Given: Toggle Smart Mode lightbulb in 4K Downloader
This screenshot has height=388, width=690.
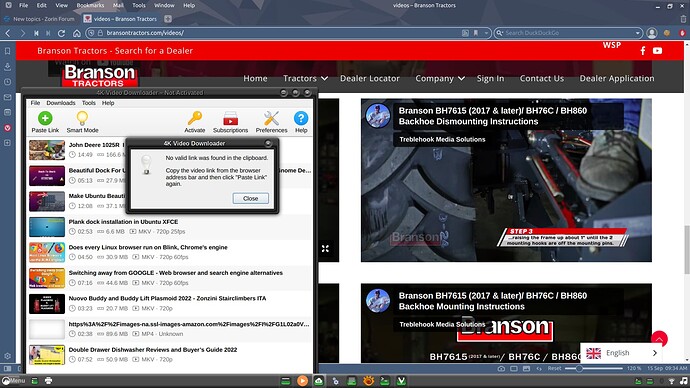Looking at the screenshot, I should 82,118.
